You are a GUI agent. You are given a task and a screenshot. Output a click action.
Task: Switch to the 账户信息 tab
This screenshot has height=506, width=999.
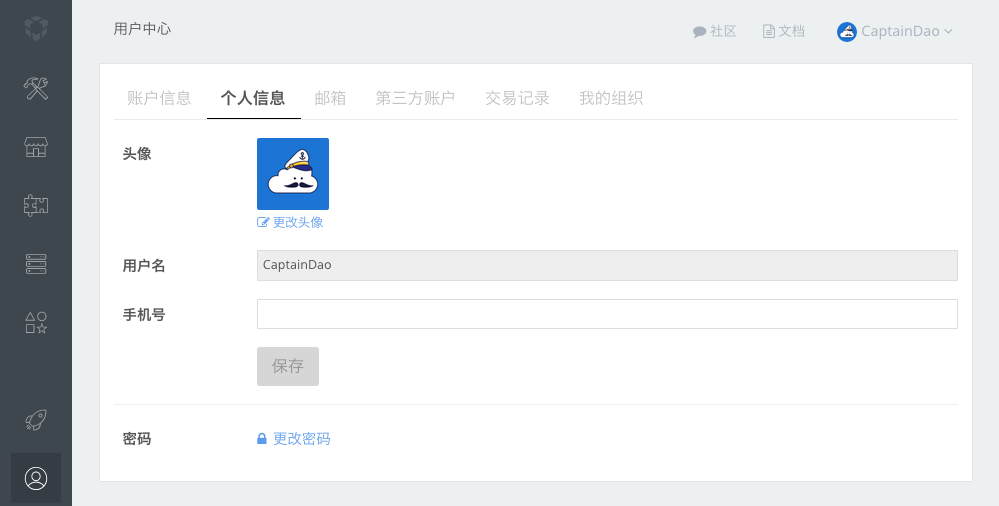coord(159,98)
